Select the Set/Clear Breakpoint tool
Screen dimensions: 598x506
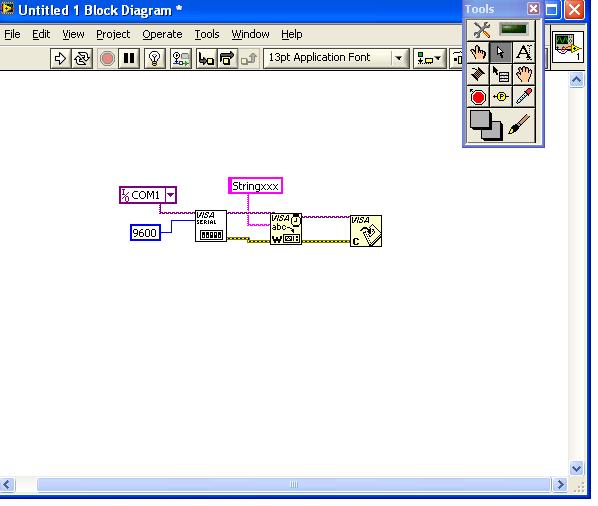(478, 96)
